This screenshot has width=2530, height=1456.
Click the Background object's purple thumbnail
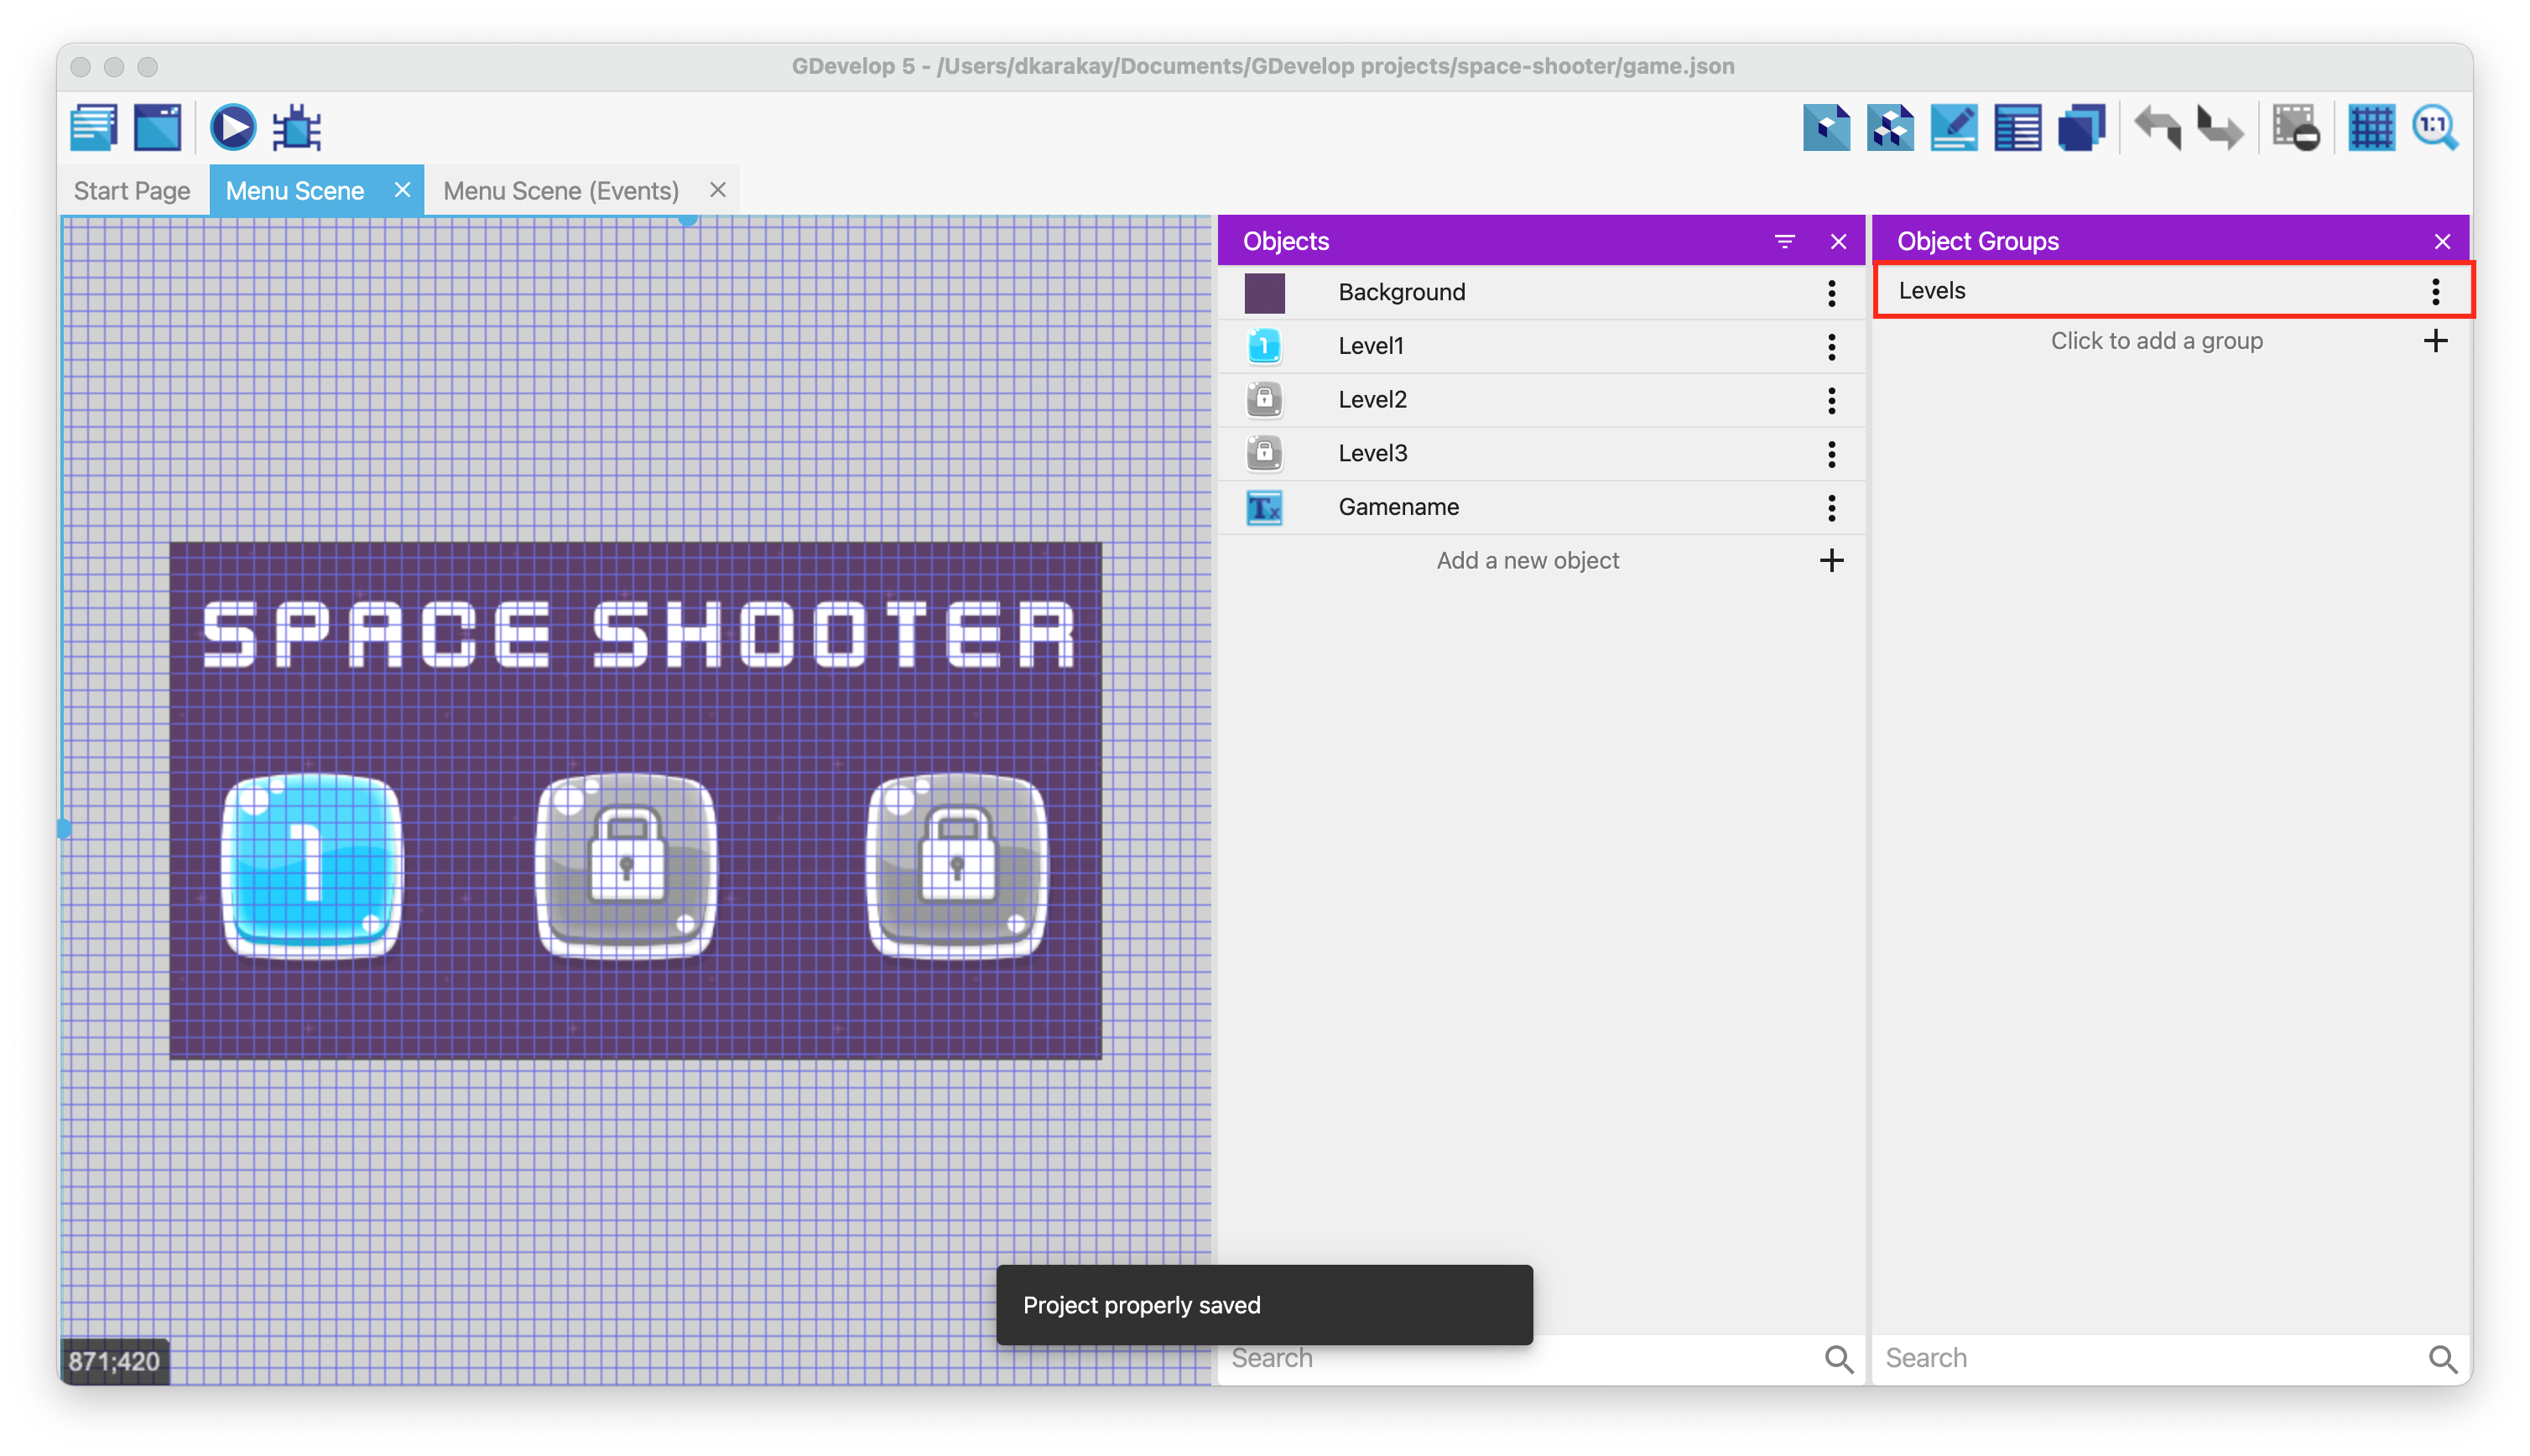coord(1264,293)
